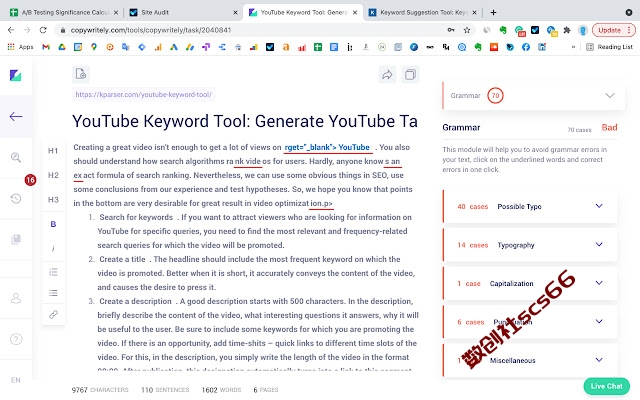
Task: Toggle italic formatting button
Action: coord(53,248)
